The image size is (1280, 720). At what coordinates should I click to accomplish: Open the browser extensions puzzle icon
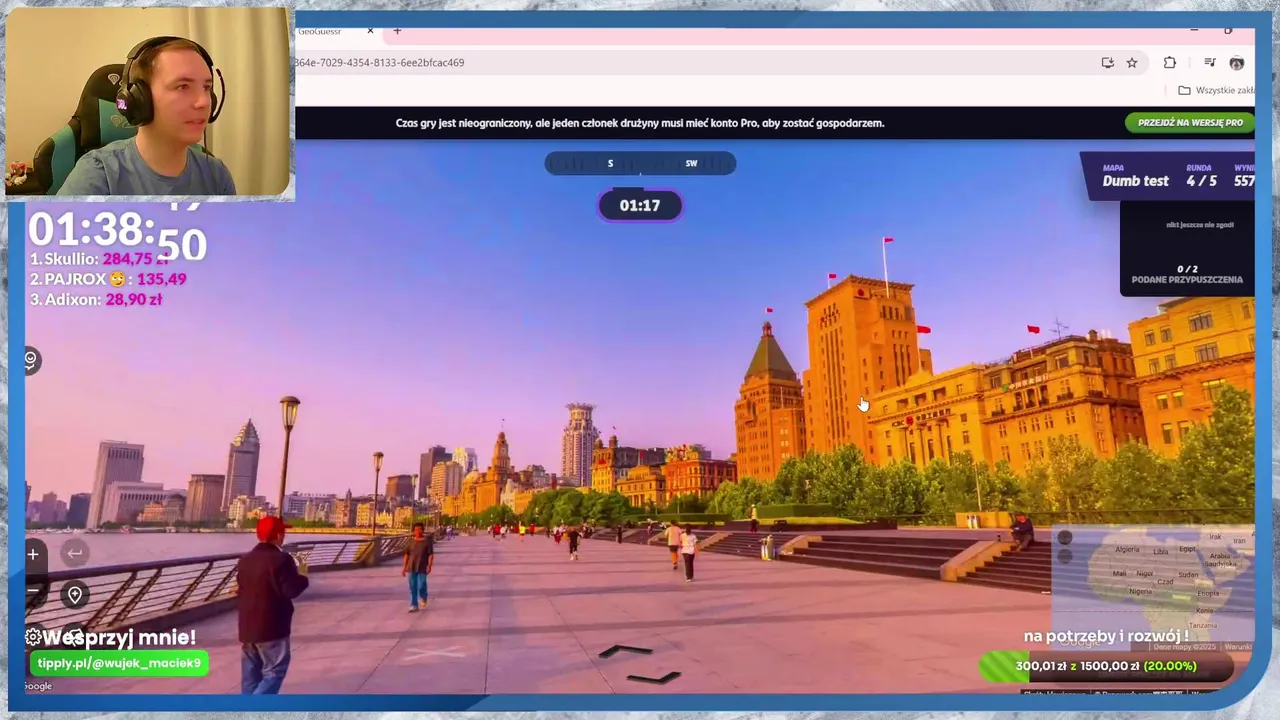pyautogui.click(x=1170, y=62)
